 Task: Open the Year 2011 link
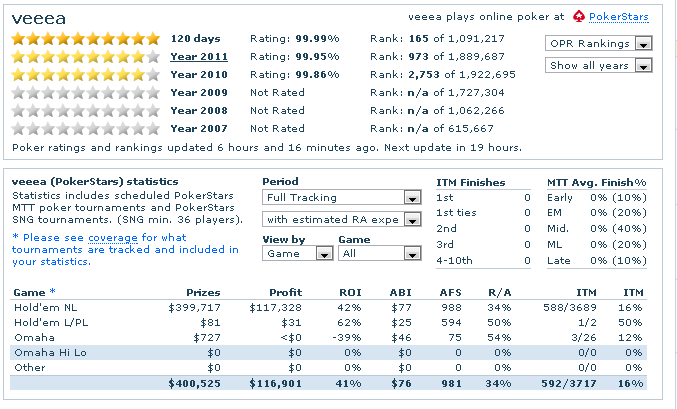pos(199,57)
